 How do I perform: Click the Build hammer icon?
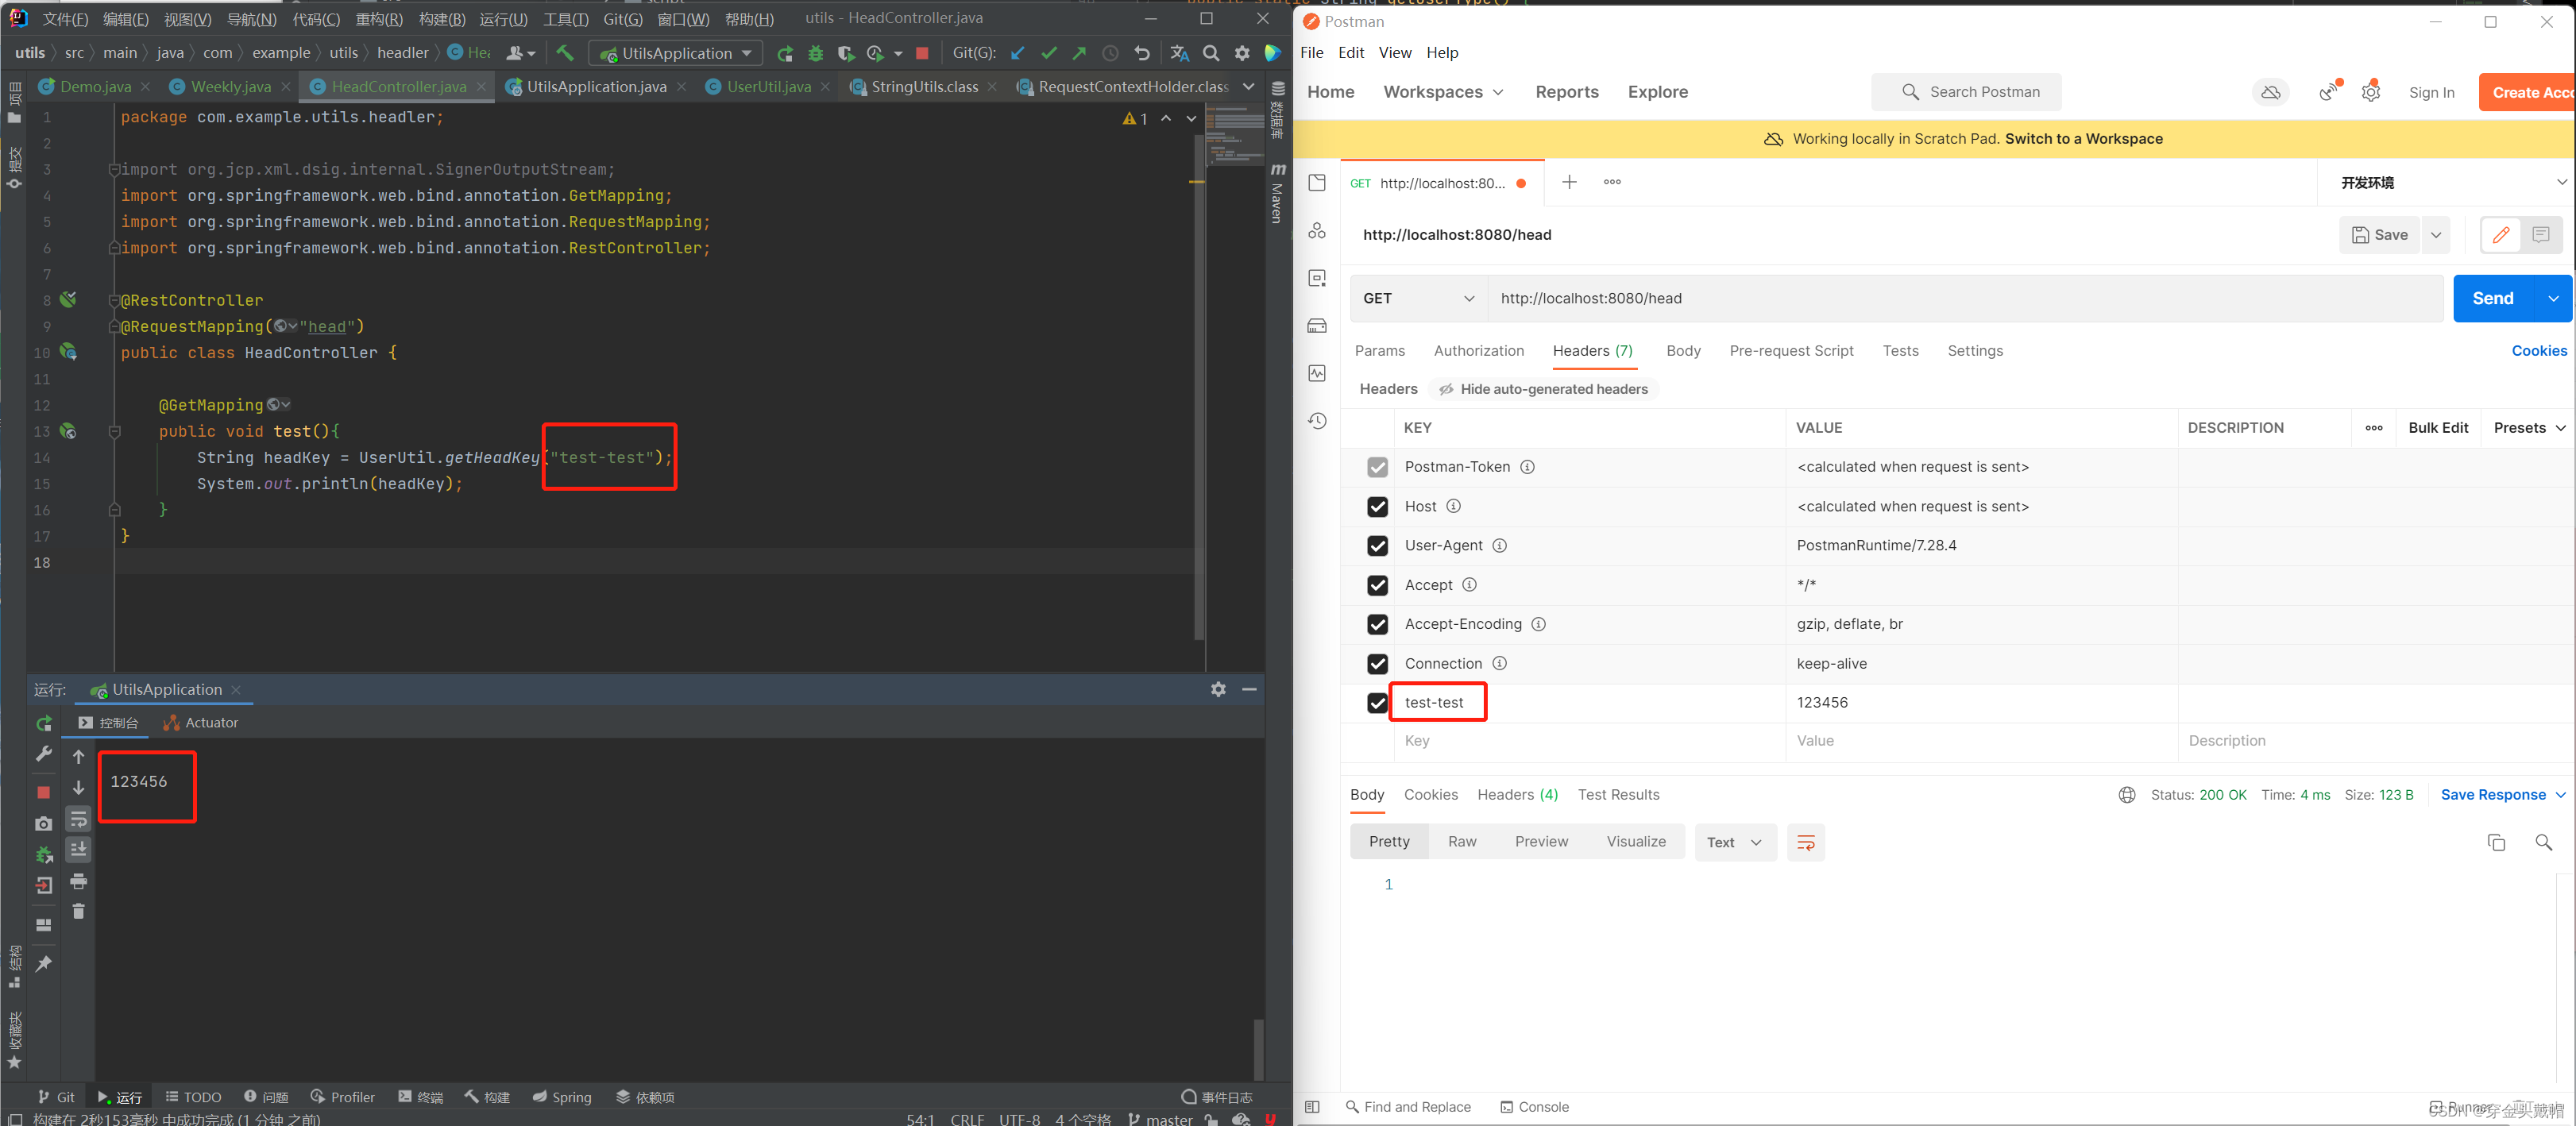click(x=565, y=53)
